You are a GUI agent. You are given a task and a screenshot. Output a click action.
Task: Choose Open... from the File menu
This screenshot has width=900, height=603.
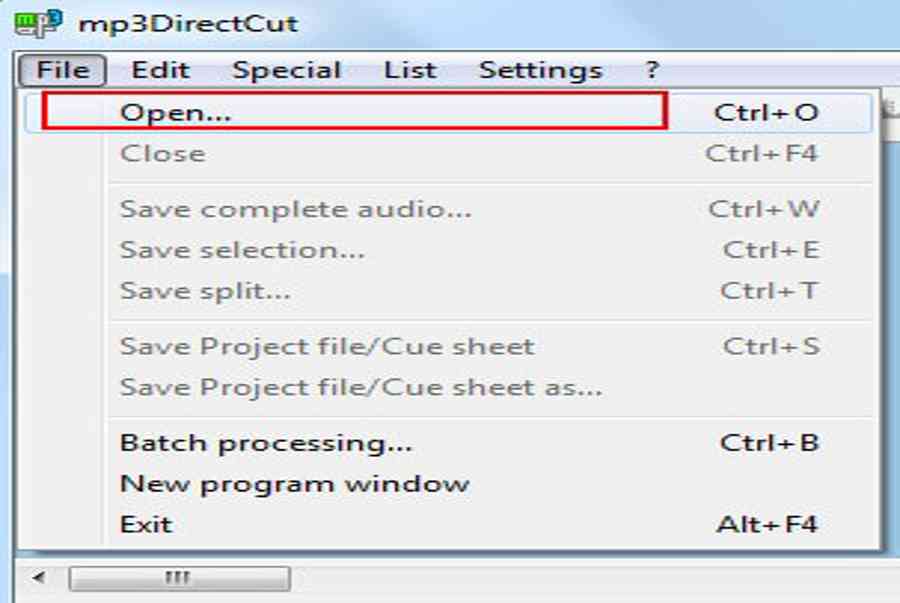coord(449,112)
